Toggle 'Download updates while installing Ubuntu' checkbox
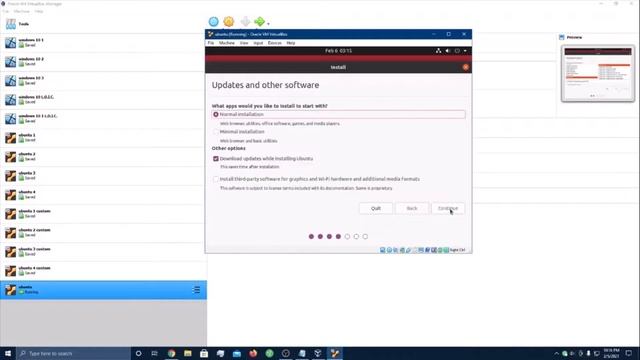 point(216,158)
